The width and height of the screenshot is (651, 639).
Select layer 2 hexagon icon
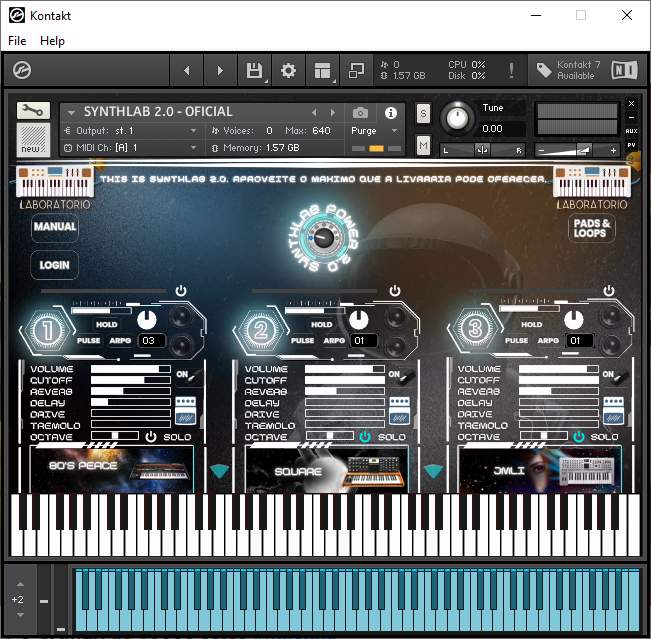pyautogui.click(x=261, y=331)
